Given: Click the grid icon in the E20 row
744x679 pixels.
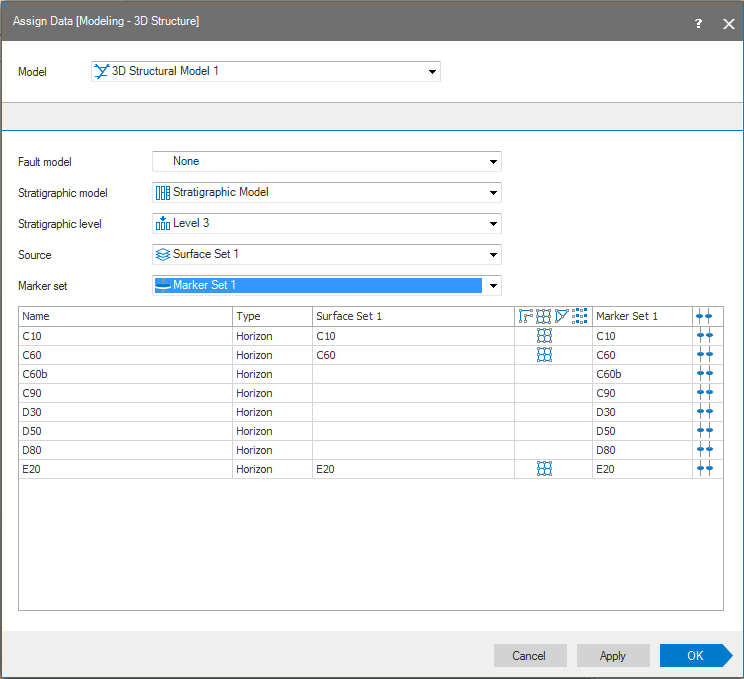Looking at the screenshot, I should tap(544, 469).
